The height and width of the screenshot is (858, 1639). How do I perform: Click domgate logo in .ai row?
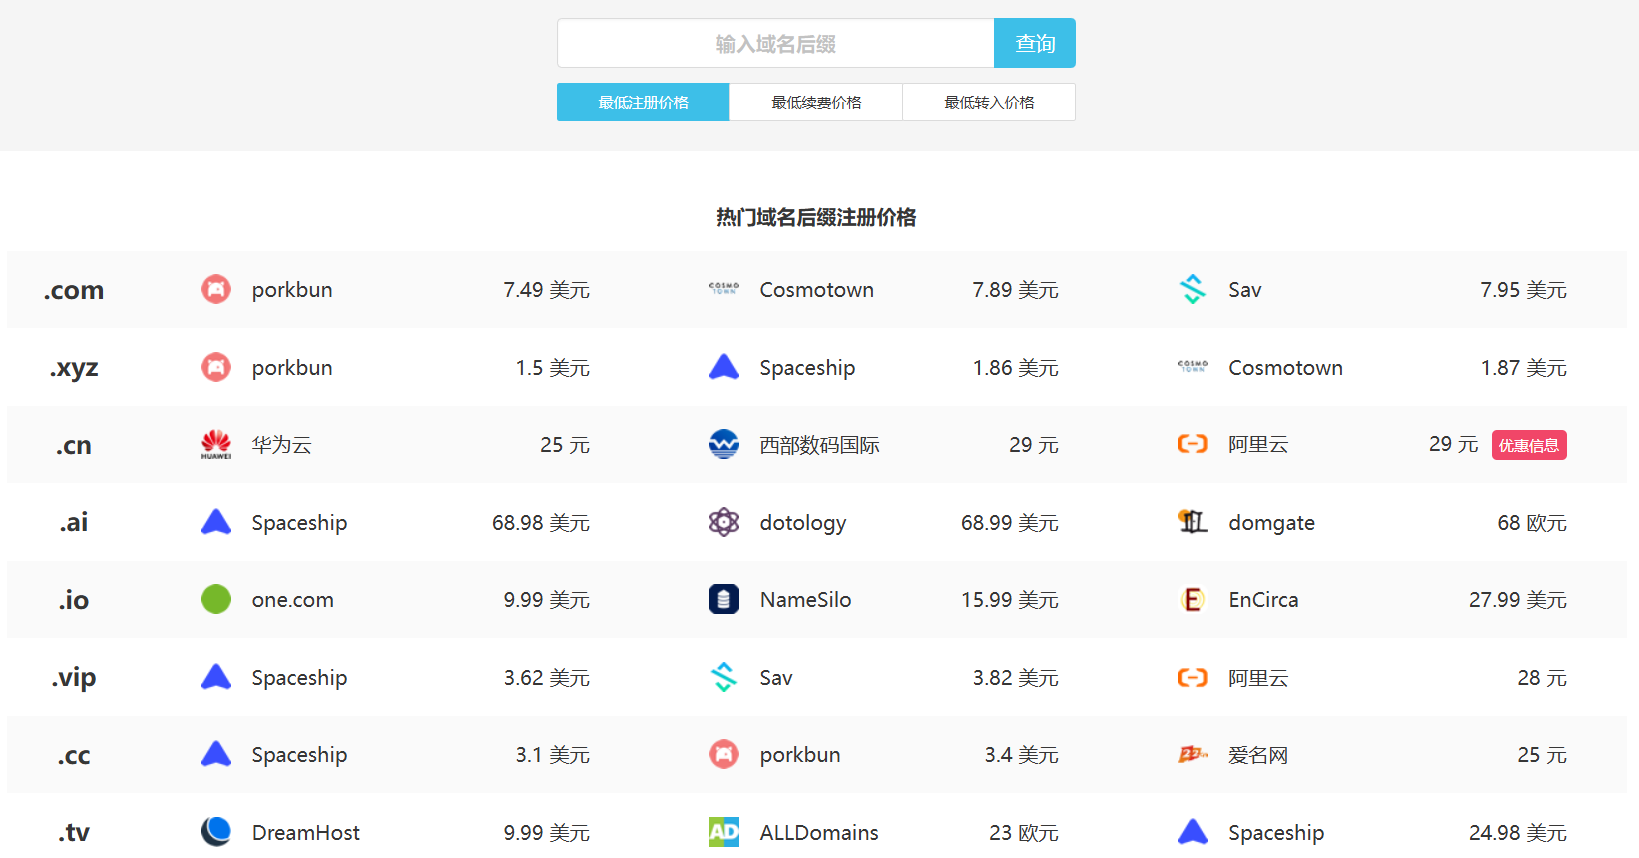tap(1193, 522)
